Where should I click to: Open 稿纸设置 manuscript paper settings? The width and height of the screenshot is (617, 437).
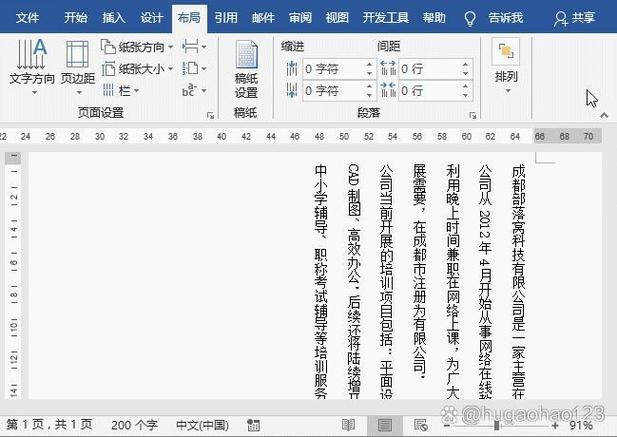coord(246,69)
